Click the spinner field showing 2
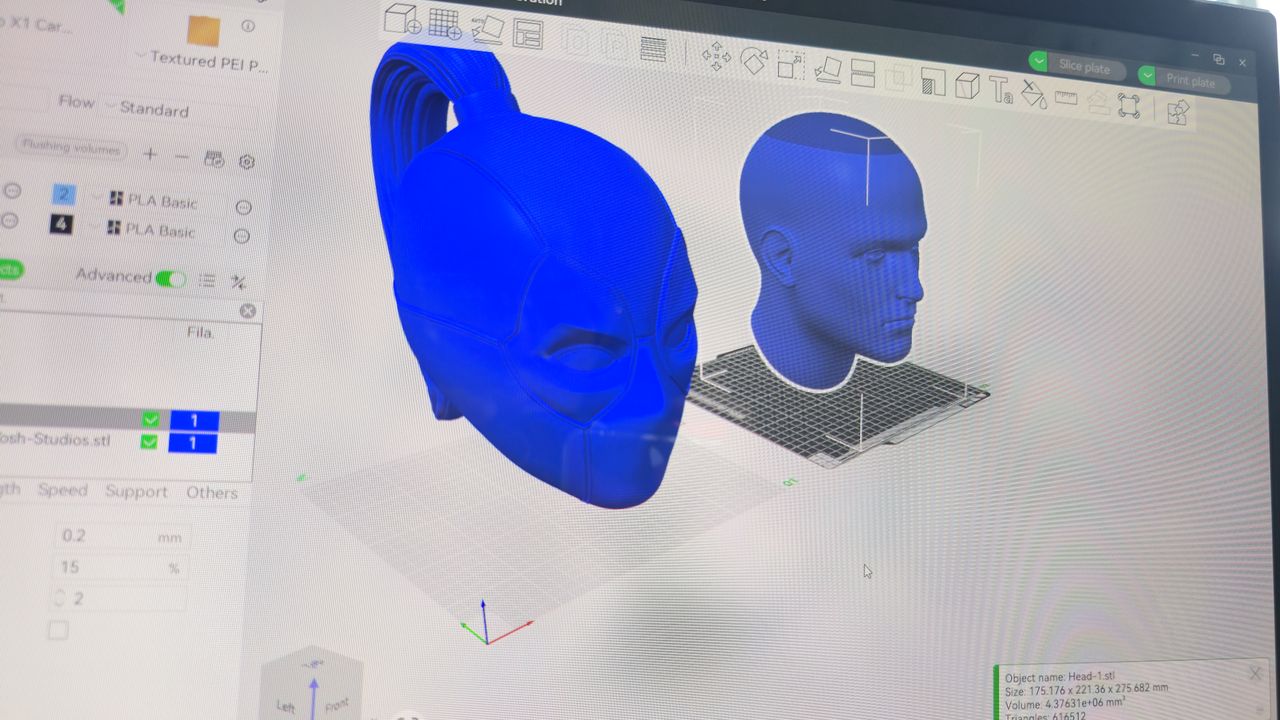 pyautogui.click(x=118, y=598)
